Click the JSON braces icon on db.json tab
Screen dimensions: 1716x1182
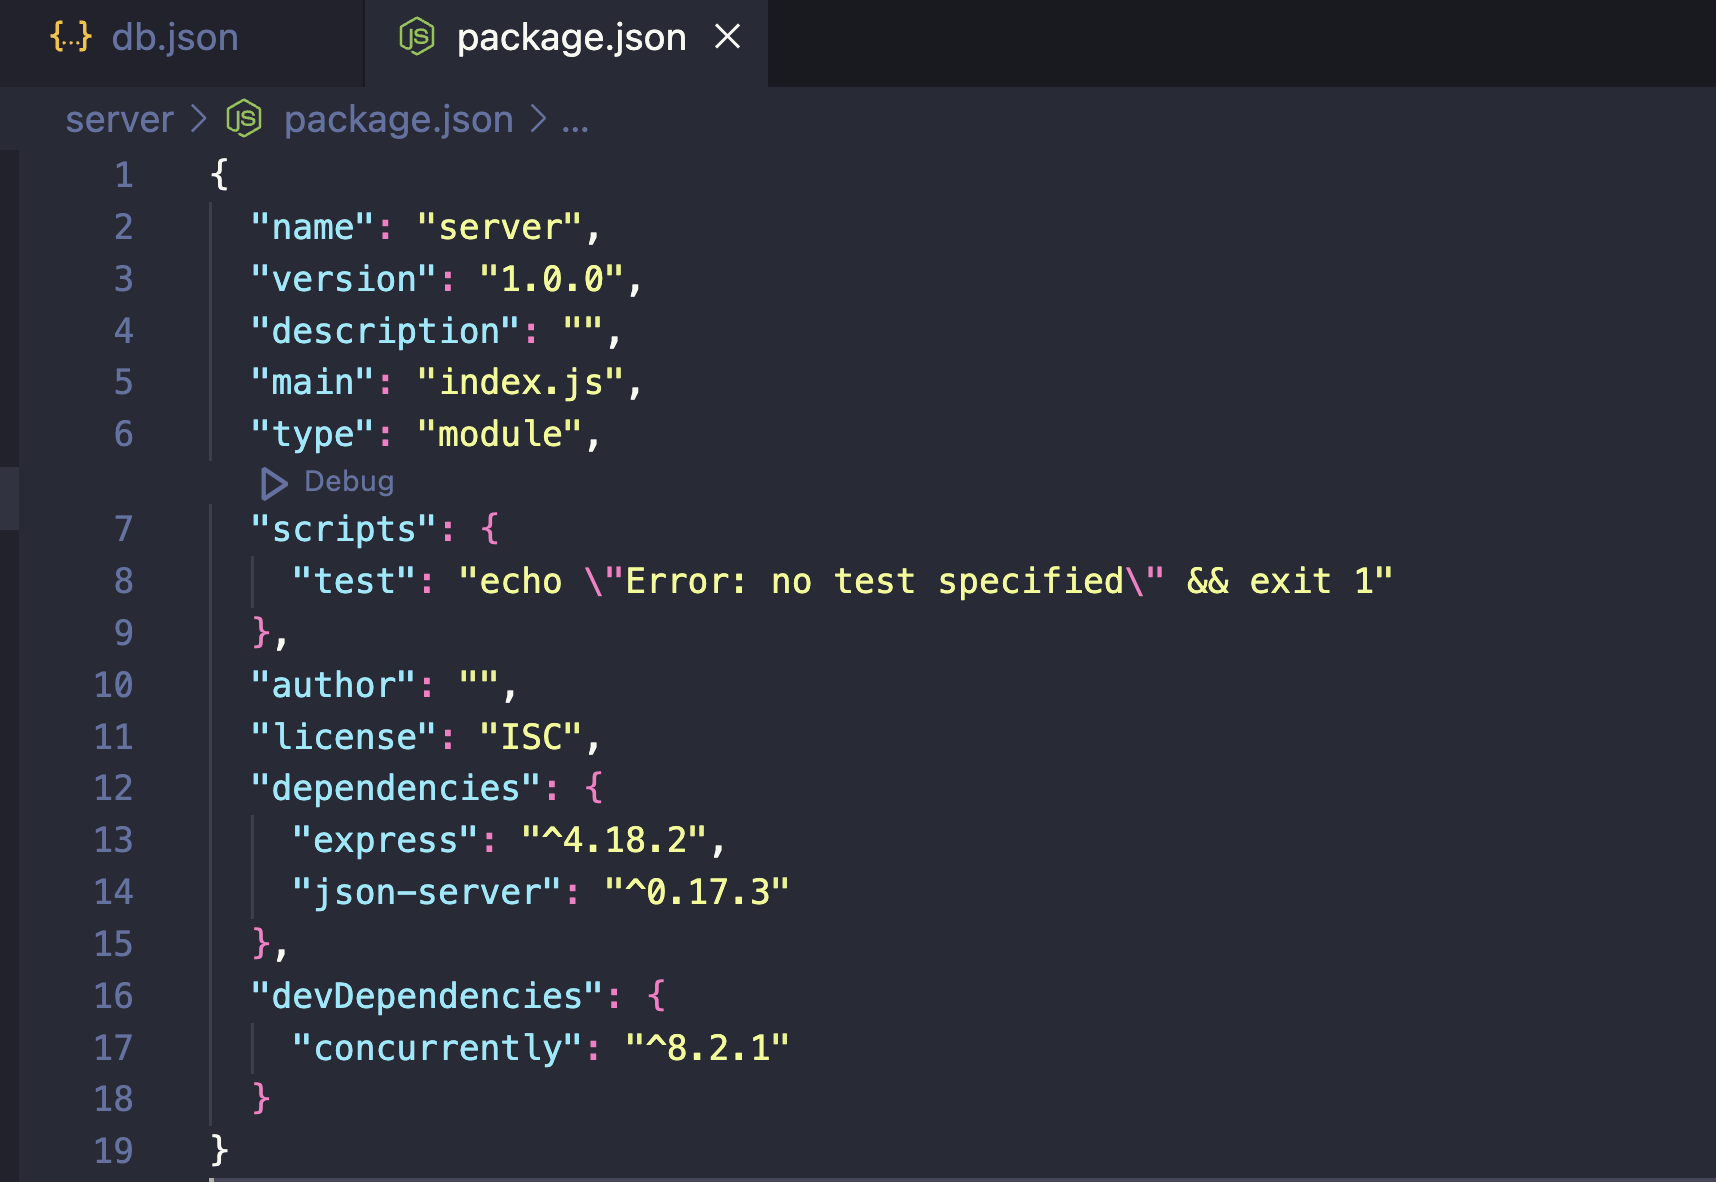pos(71,38)
